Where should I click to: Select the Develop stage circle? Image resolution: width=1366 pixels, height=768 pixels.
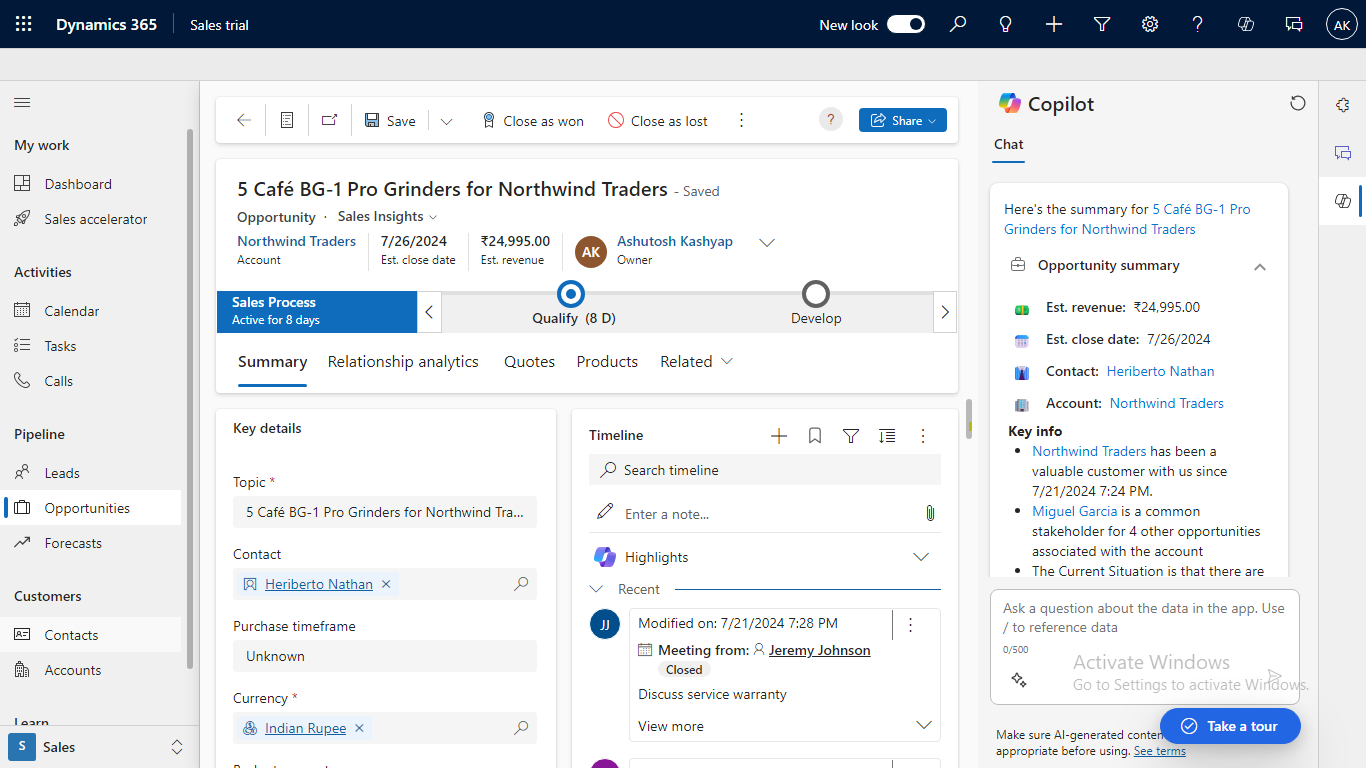816,294
